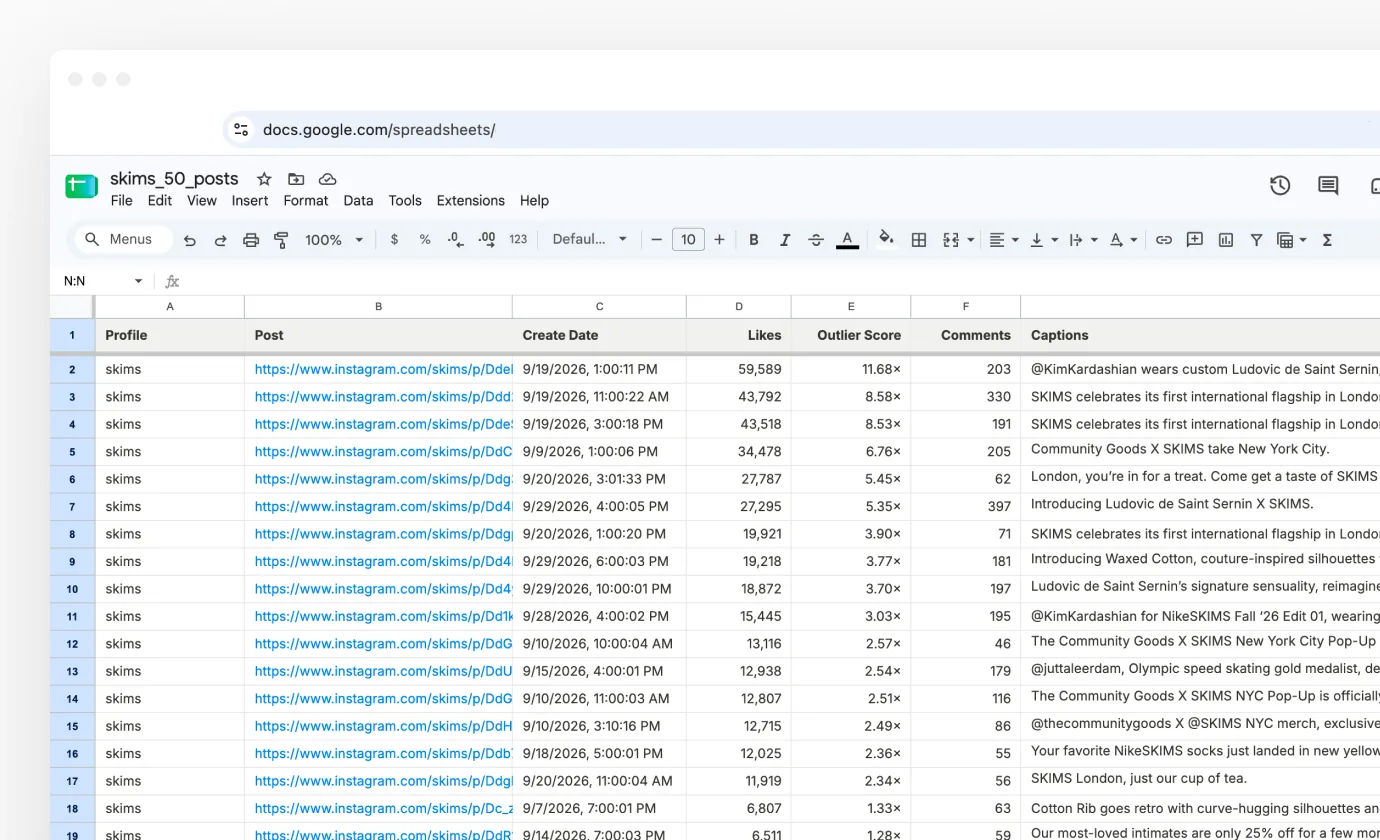Open version history clock icon
Viewport: 1380px width, 840px height.
tap(1280, 185)
